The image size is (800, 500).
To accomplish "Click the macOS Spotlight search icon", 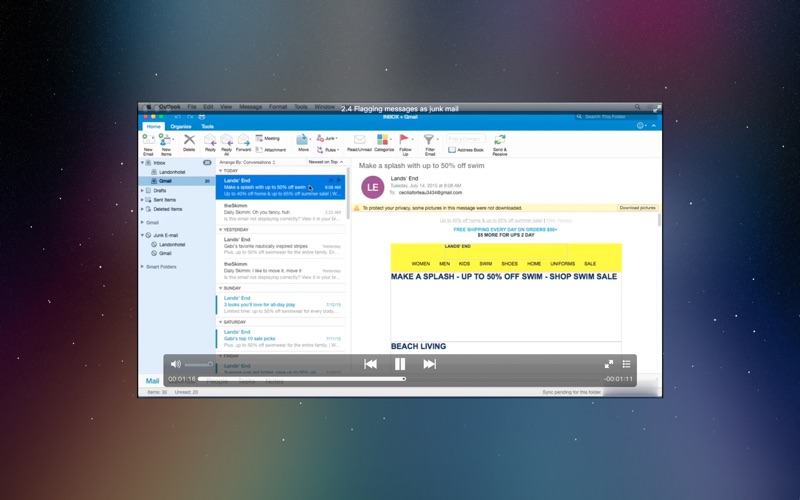I will [x=637, y=107].
